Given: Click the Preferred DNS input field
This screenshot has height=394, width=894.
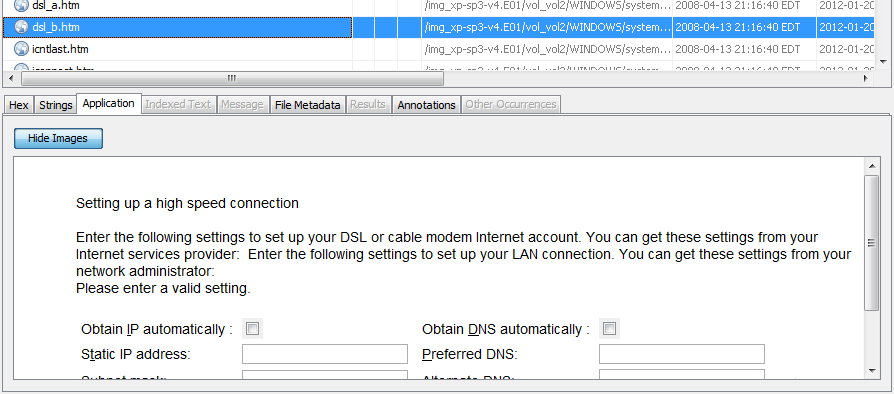Looking at the screenshot, I should [681, 354].
